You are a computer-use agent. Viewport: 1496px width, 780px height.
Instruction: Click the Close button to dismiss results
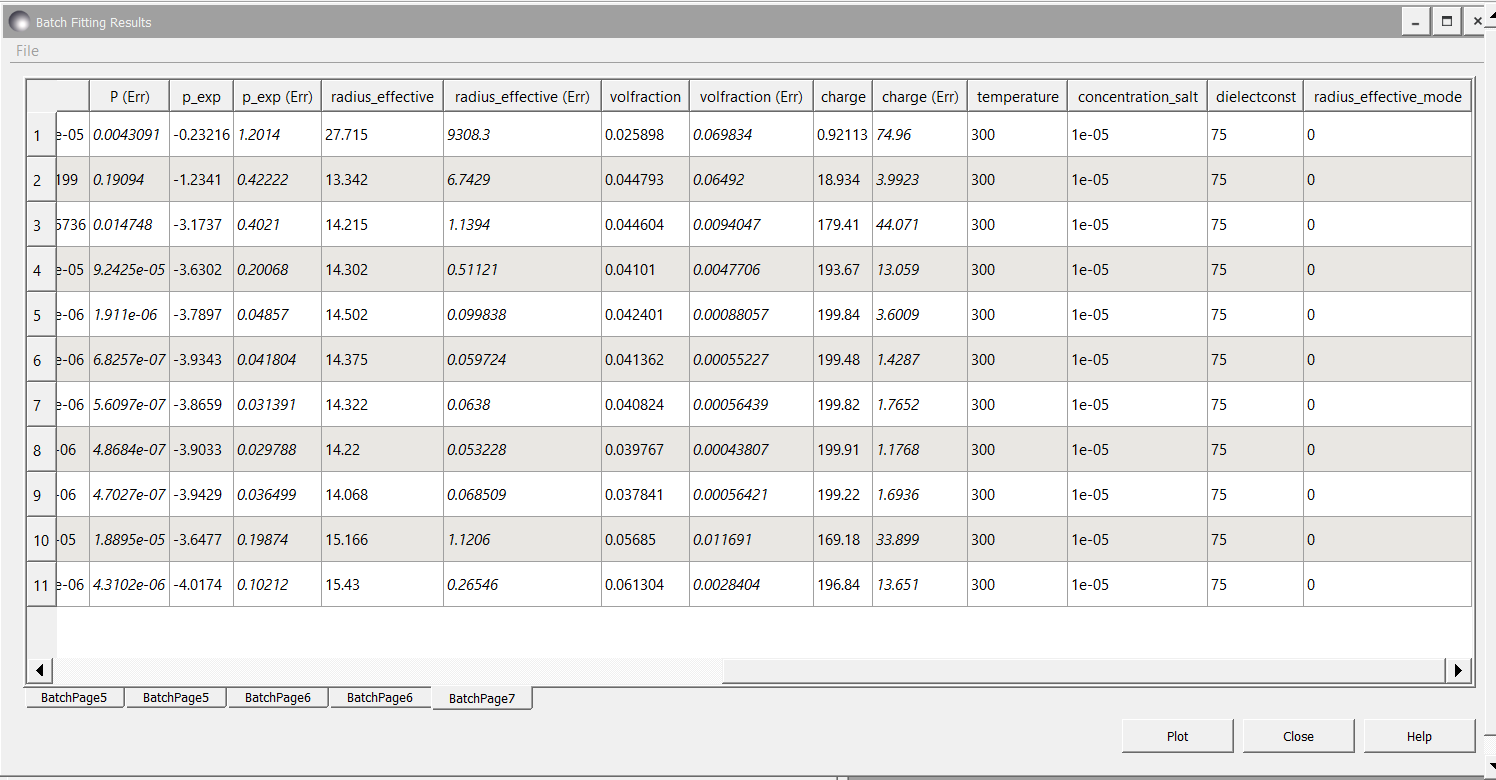(x=1297, y=735)
